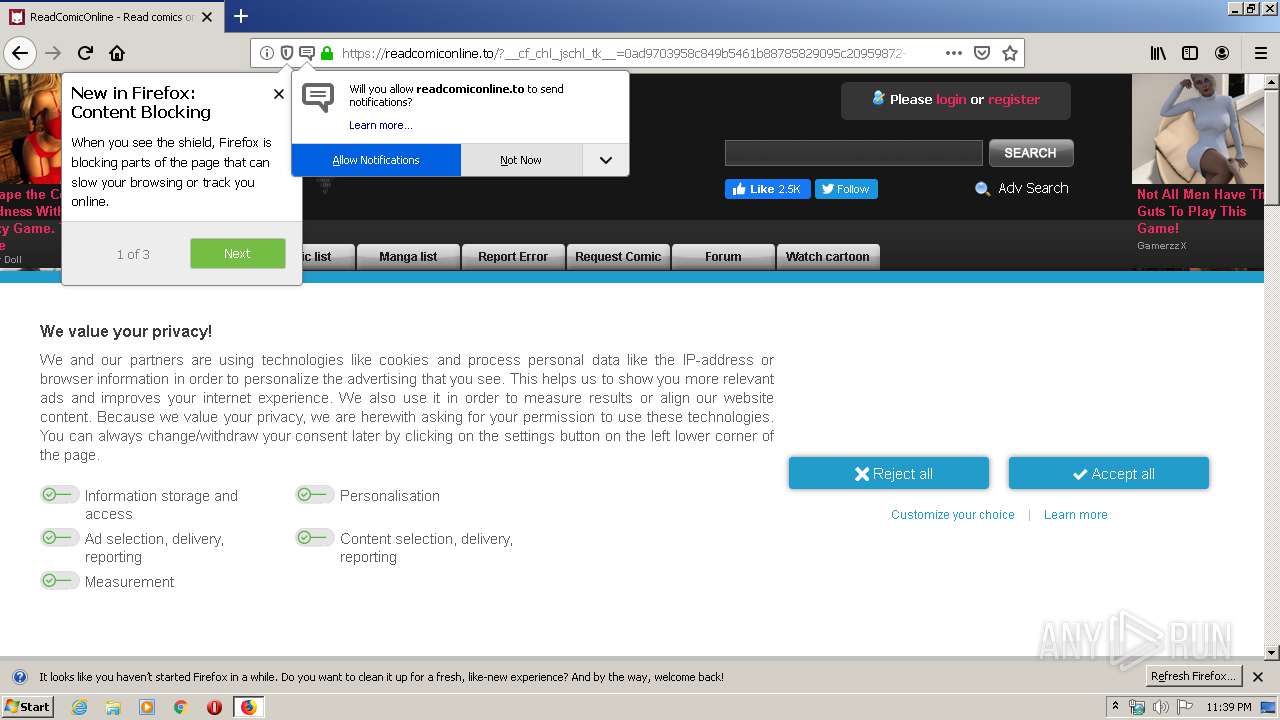Image resolution: width=1280 pixels, height=720 pixels.
Task: Open Opera from the taskbar
Action: pos(214,707)
